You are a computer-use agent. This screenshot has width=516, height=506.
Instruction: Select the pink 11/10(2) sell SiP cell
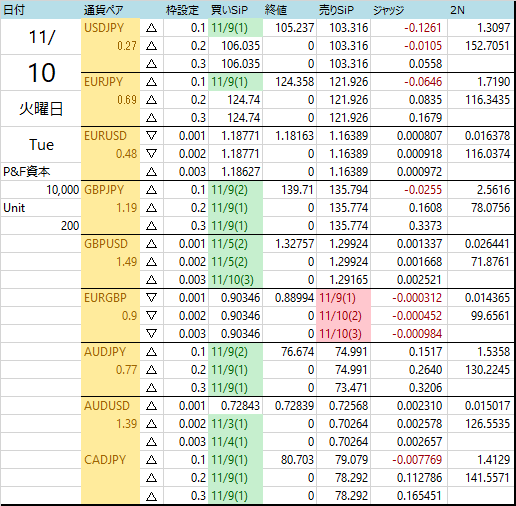click(x=344, y=316)
